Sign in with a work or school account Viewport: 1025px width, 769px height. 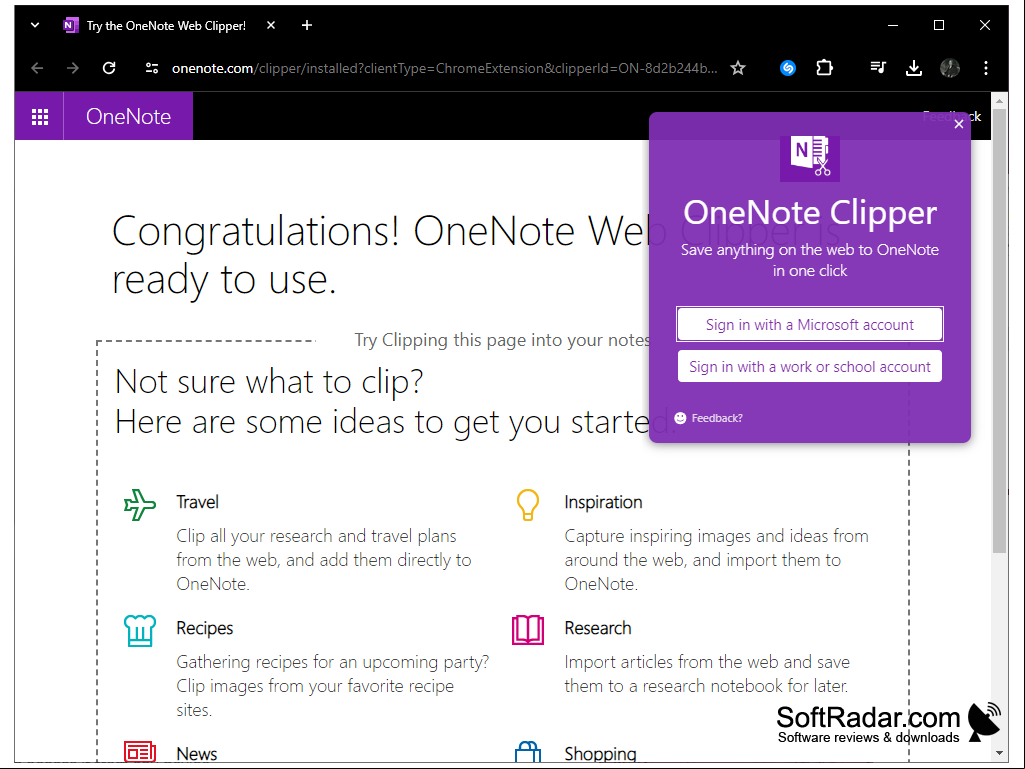pyautogui.click(x=809, y=366)
